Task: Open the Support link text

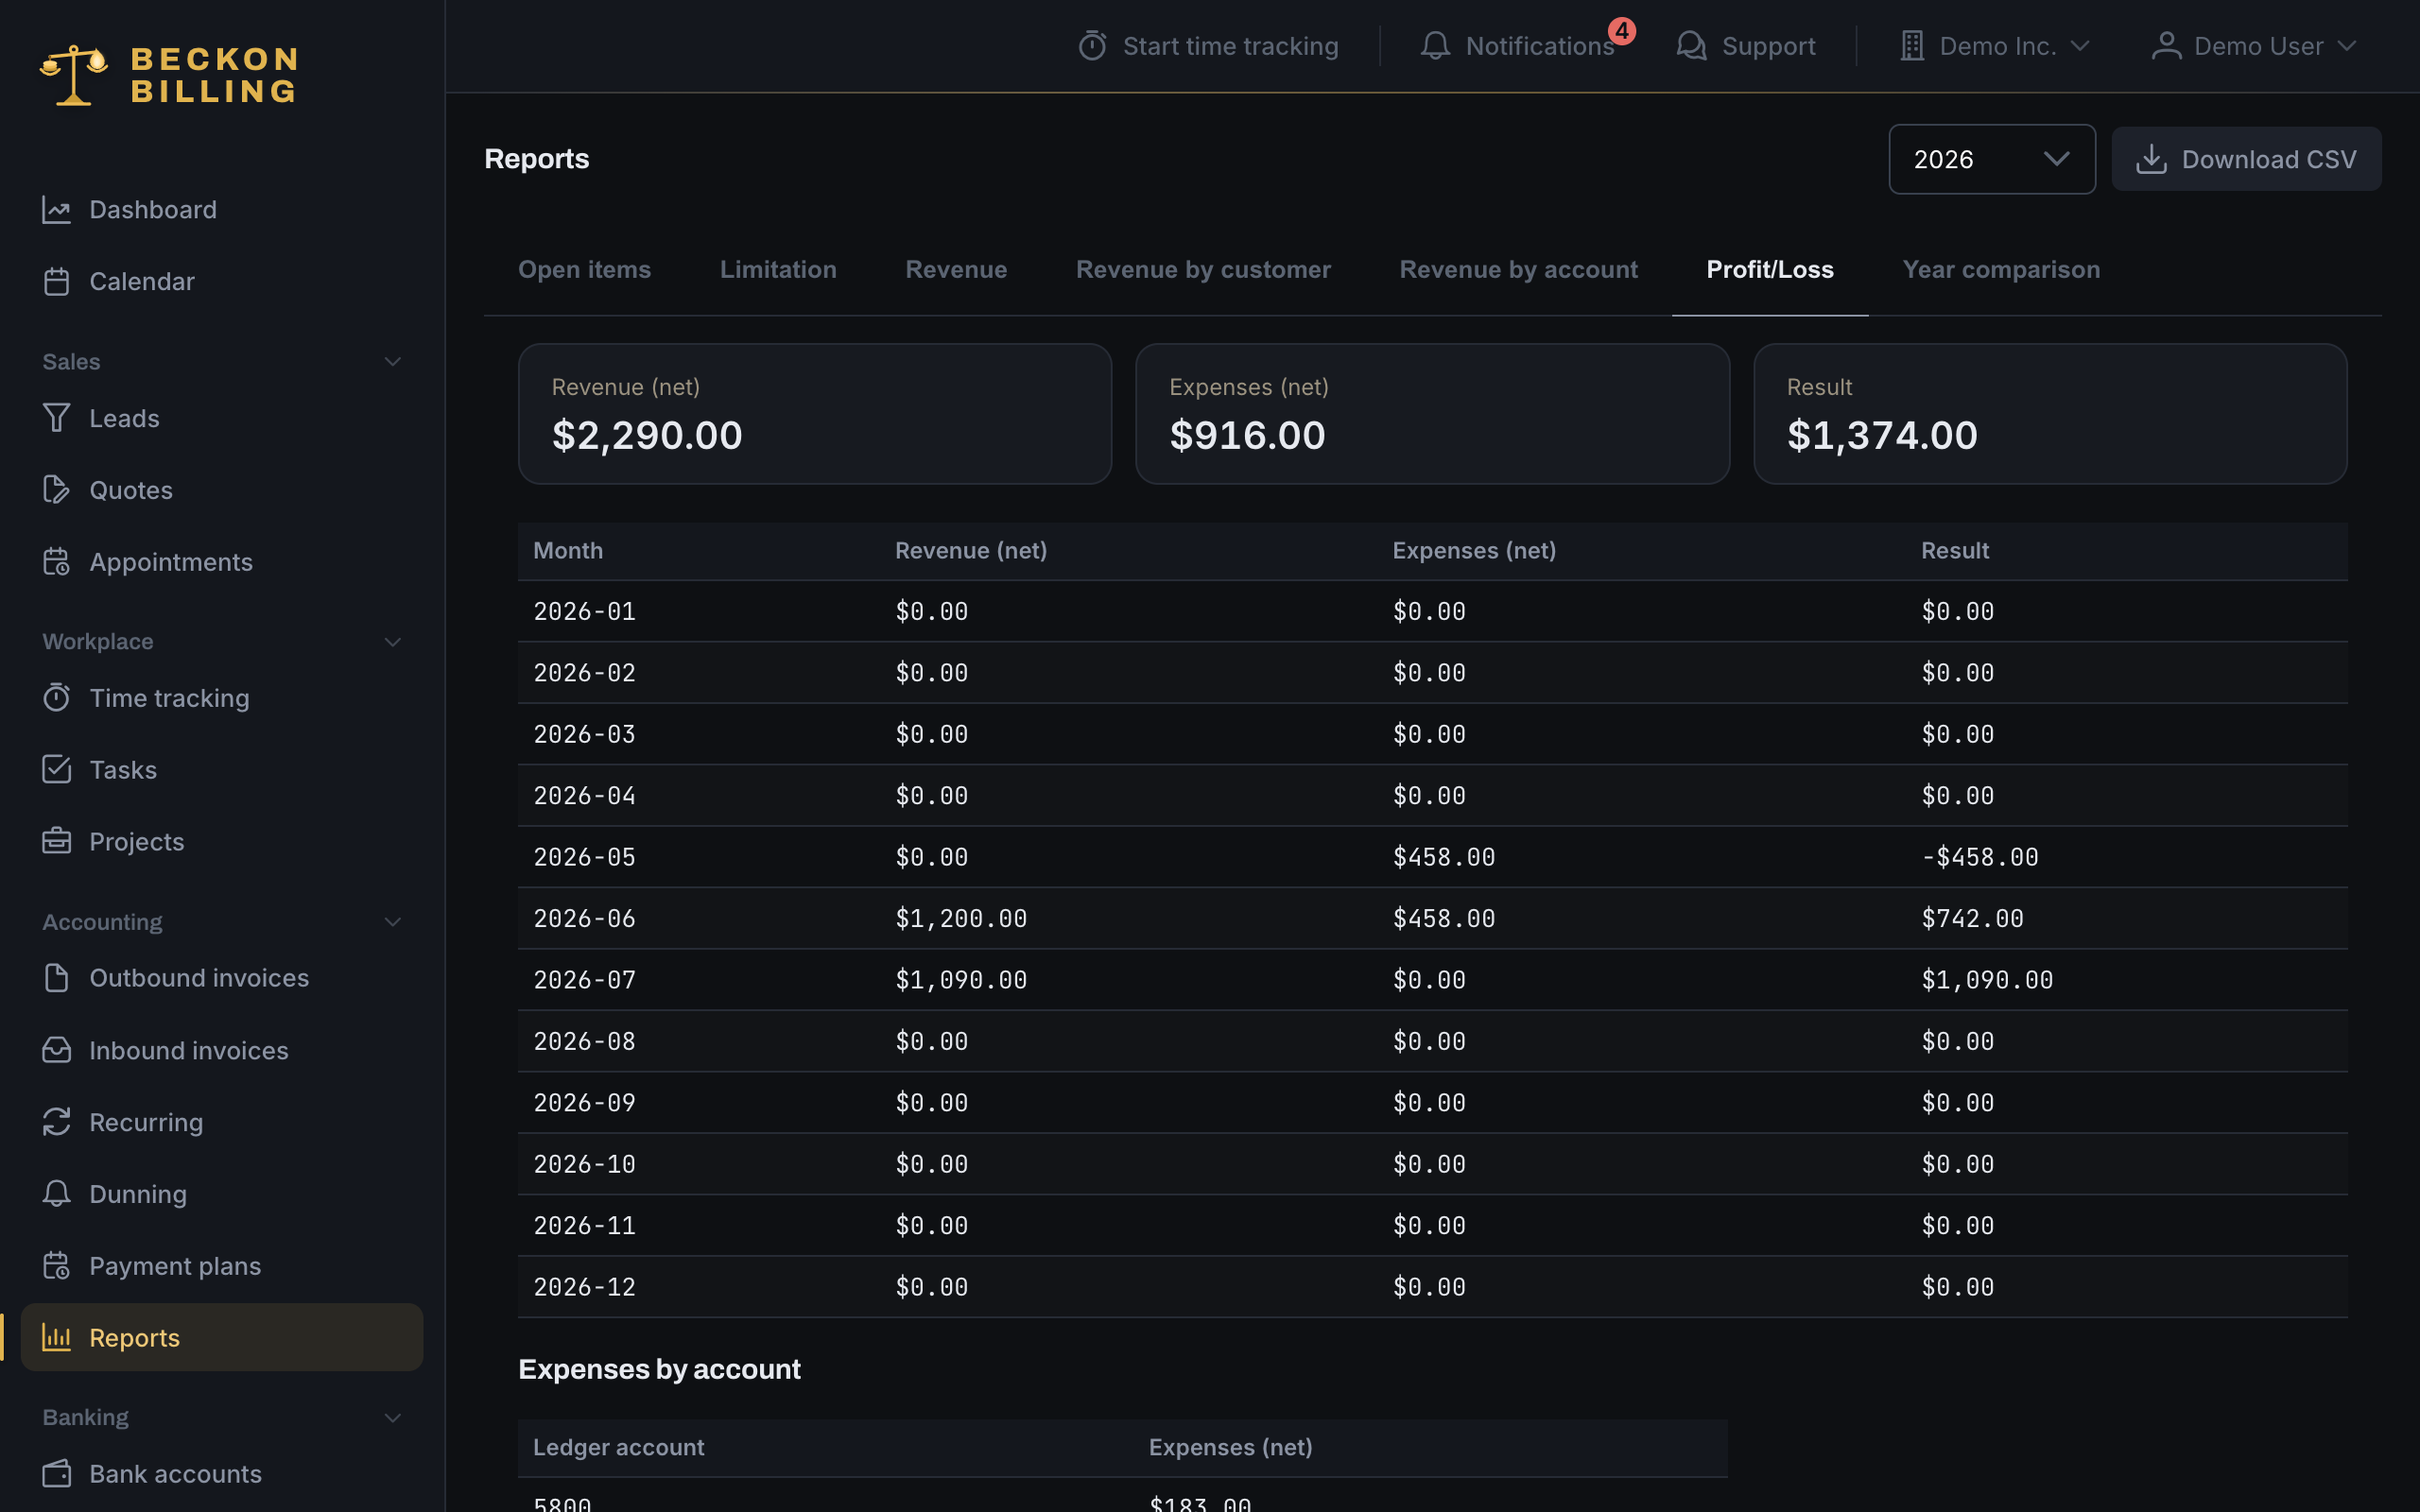Action: click(1768, 46)
